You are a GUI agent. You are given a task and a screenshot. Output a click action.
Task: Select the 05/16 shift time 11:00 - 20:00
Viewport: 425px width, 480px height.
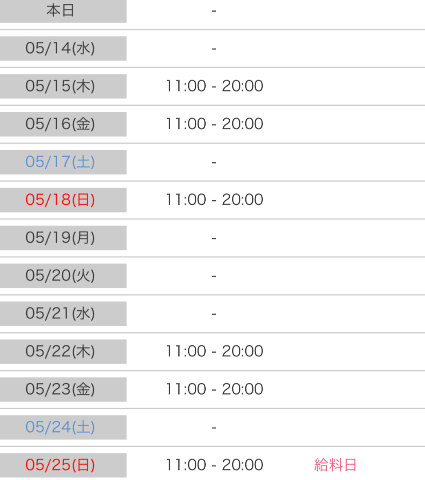pos(215,124)
